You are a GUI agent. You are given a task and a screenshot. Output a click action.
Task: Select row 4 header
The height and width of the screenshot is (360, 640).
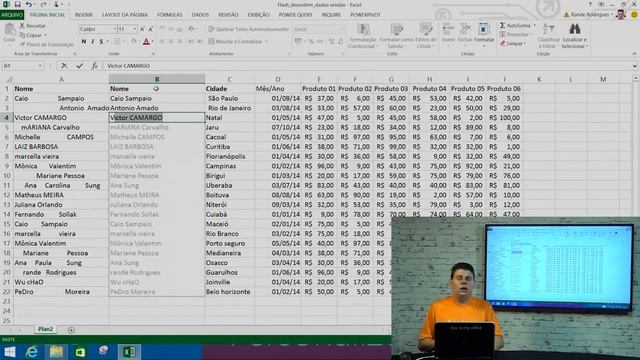tap(7, 118)
